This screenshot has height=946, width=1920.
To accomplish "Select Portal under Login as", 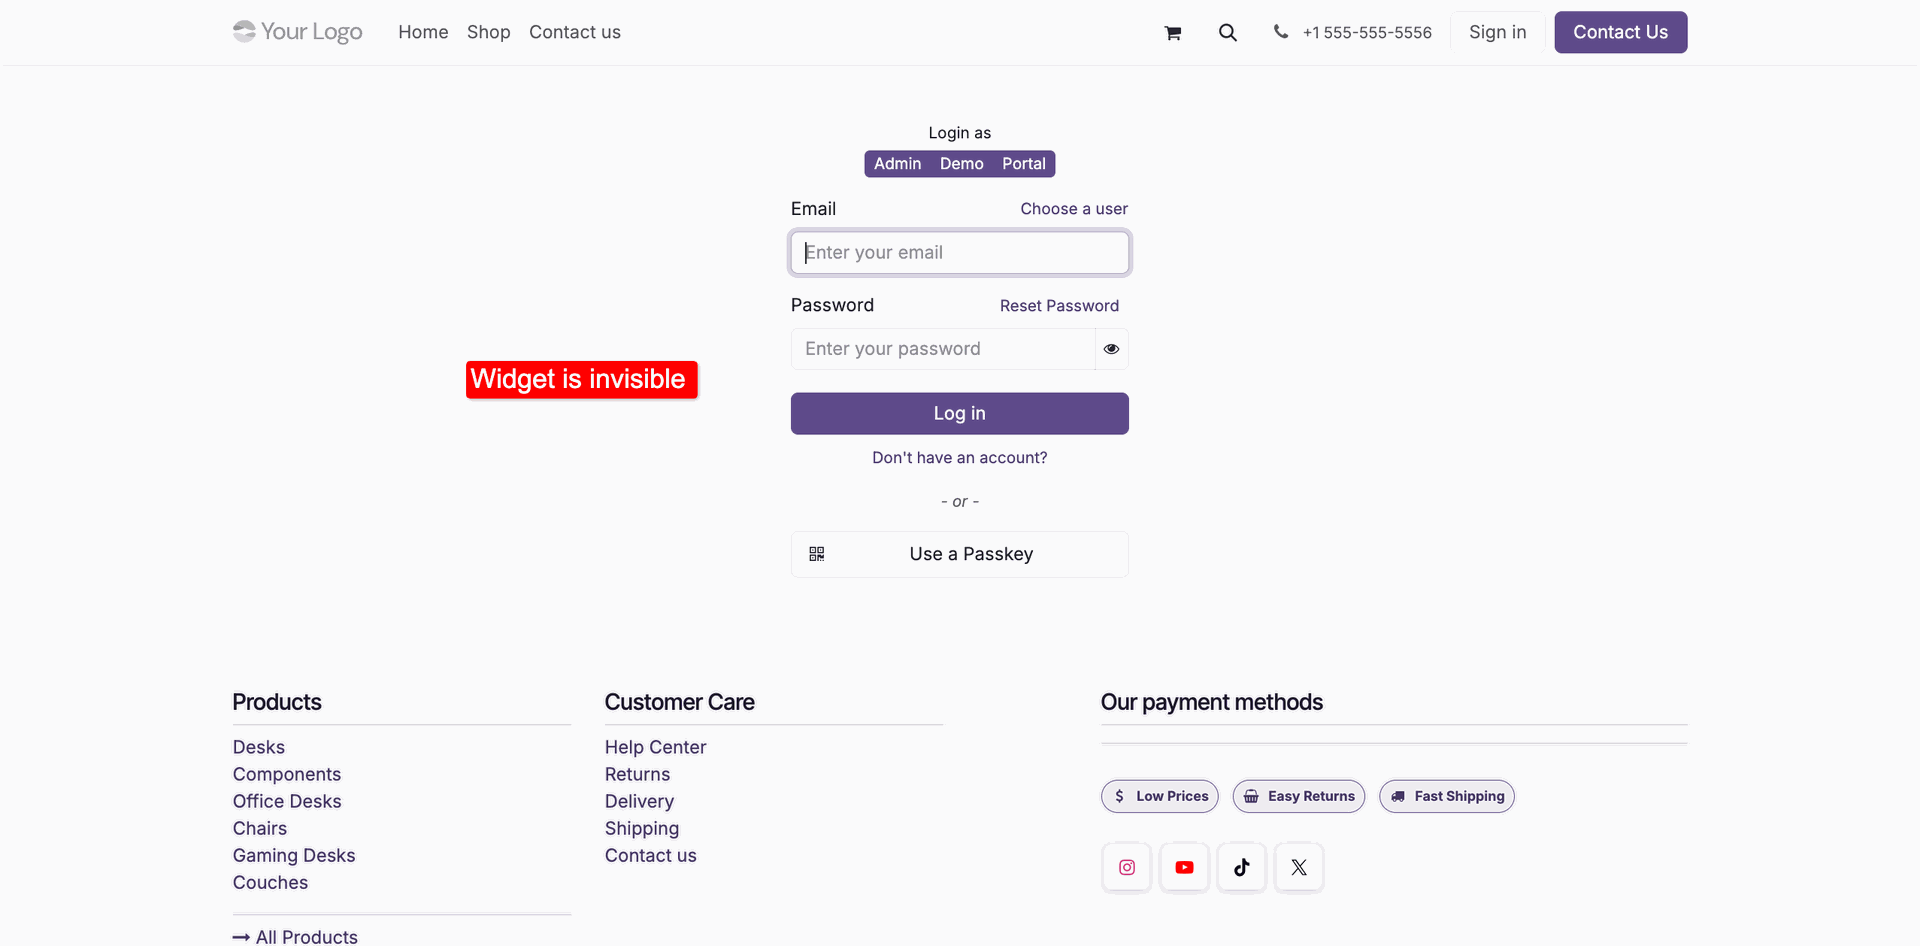I will 1024,164.
